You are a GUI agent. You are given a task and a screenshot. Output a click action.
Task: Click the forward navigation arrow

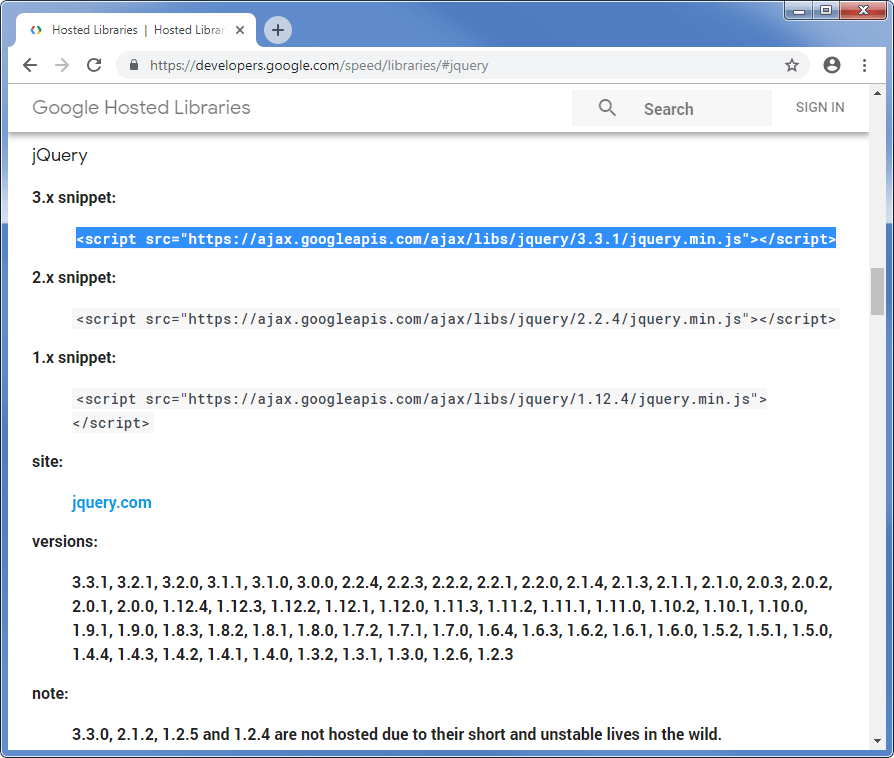point(62,66)
